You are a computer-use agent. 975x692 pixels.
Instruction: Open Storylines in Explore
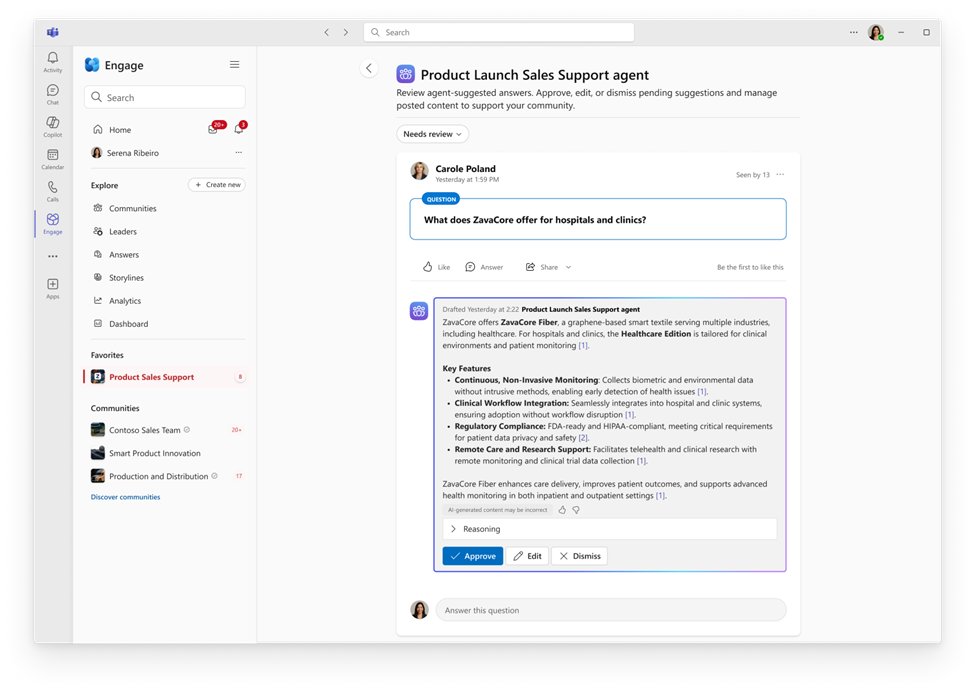pos(126,277)
